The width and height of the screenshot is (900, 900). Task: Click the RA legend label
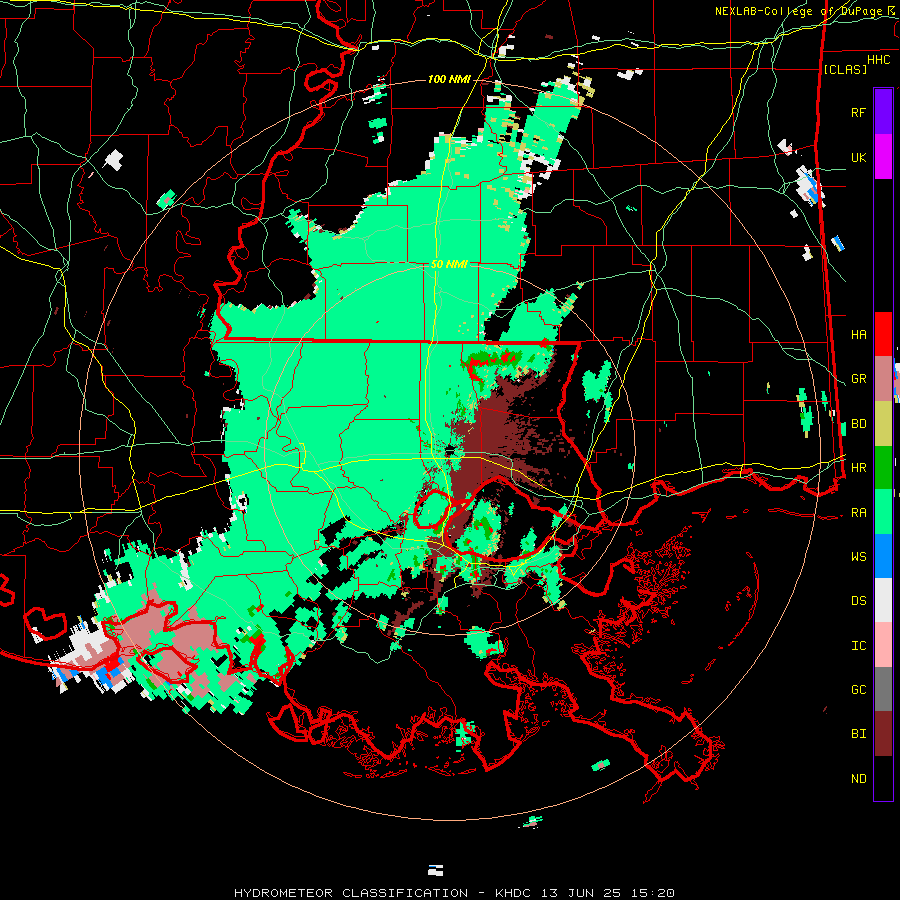[858, 513]
